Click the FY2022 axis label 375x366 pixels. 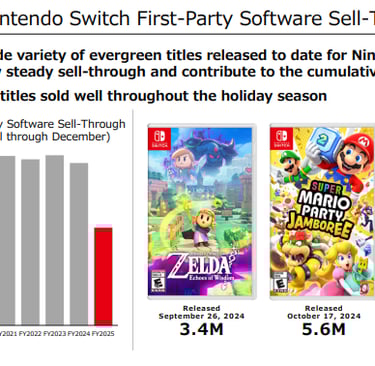pyautogui.click(x=30, y=334)
